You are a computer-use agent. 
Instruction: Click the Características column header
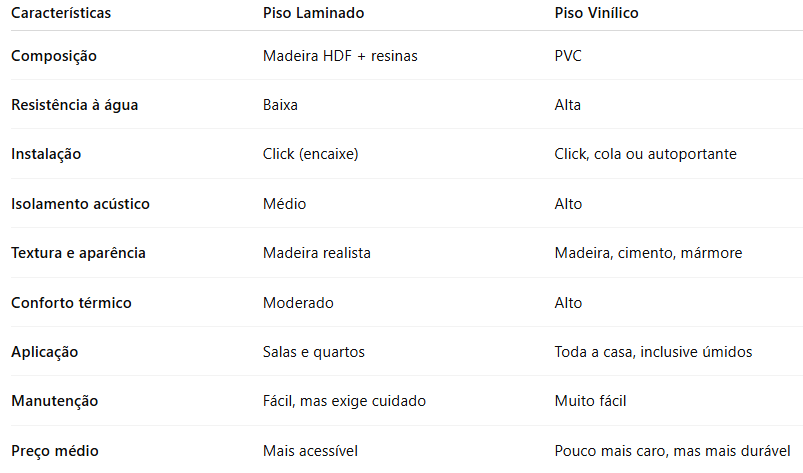click(x=61, y=13)
